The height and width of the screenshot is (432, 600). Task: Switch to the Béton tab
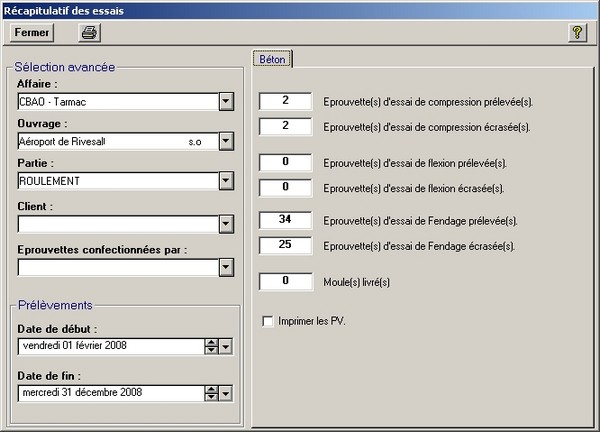(x=272, y=59)
